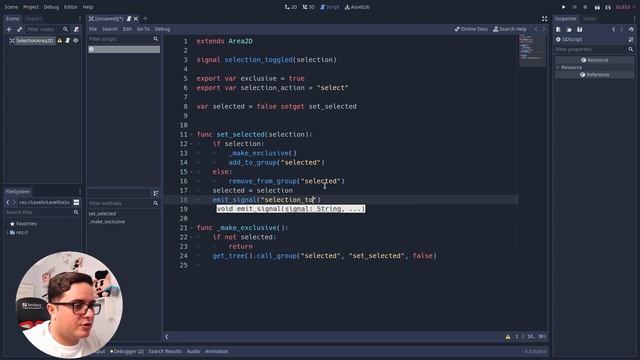Switch to the Script workspace
This screenshot has width=640, height=360.
[330, 7]
